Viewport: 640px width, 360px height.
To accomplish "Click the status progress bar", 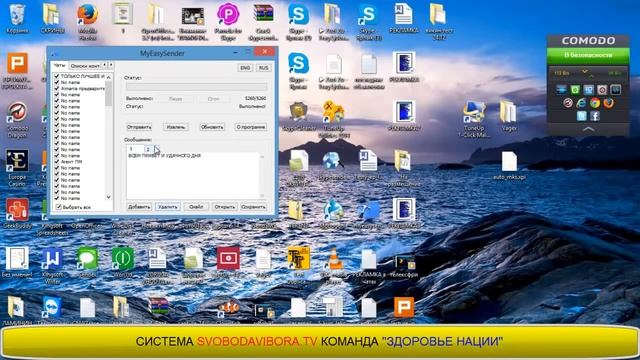I will click(x=196, y=87).
